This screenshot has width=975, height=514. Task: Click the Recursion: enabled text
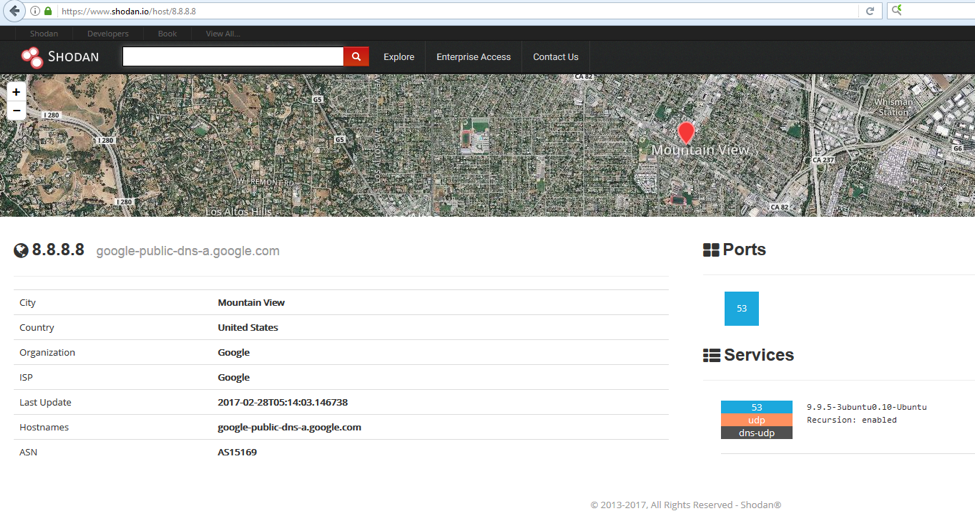tap(851, 420)
